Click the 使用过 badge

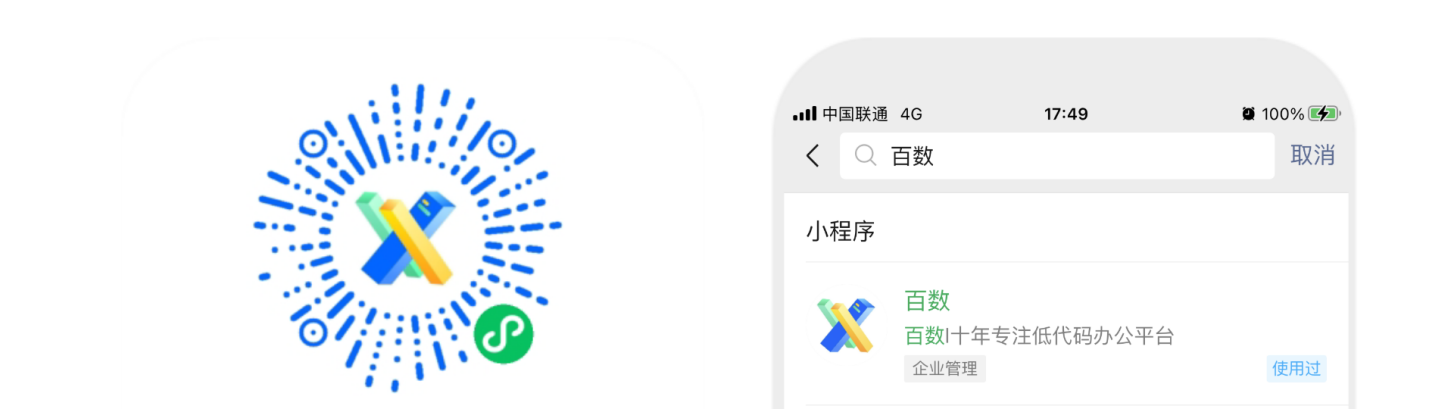point(1296,369)
